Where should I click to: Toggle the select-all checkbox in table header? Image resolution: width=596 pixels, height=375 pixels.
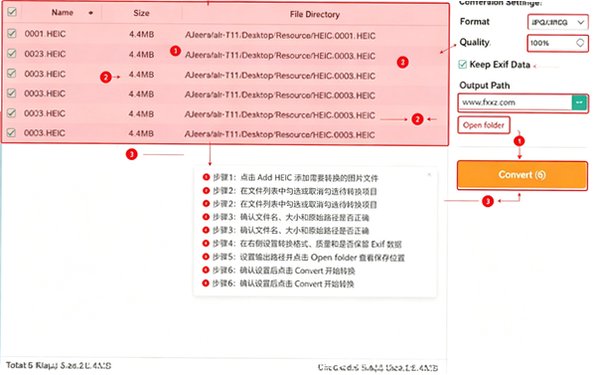[x=12, y=11]
